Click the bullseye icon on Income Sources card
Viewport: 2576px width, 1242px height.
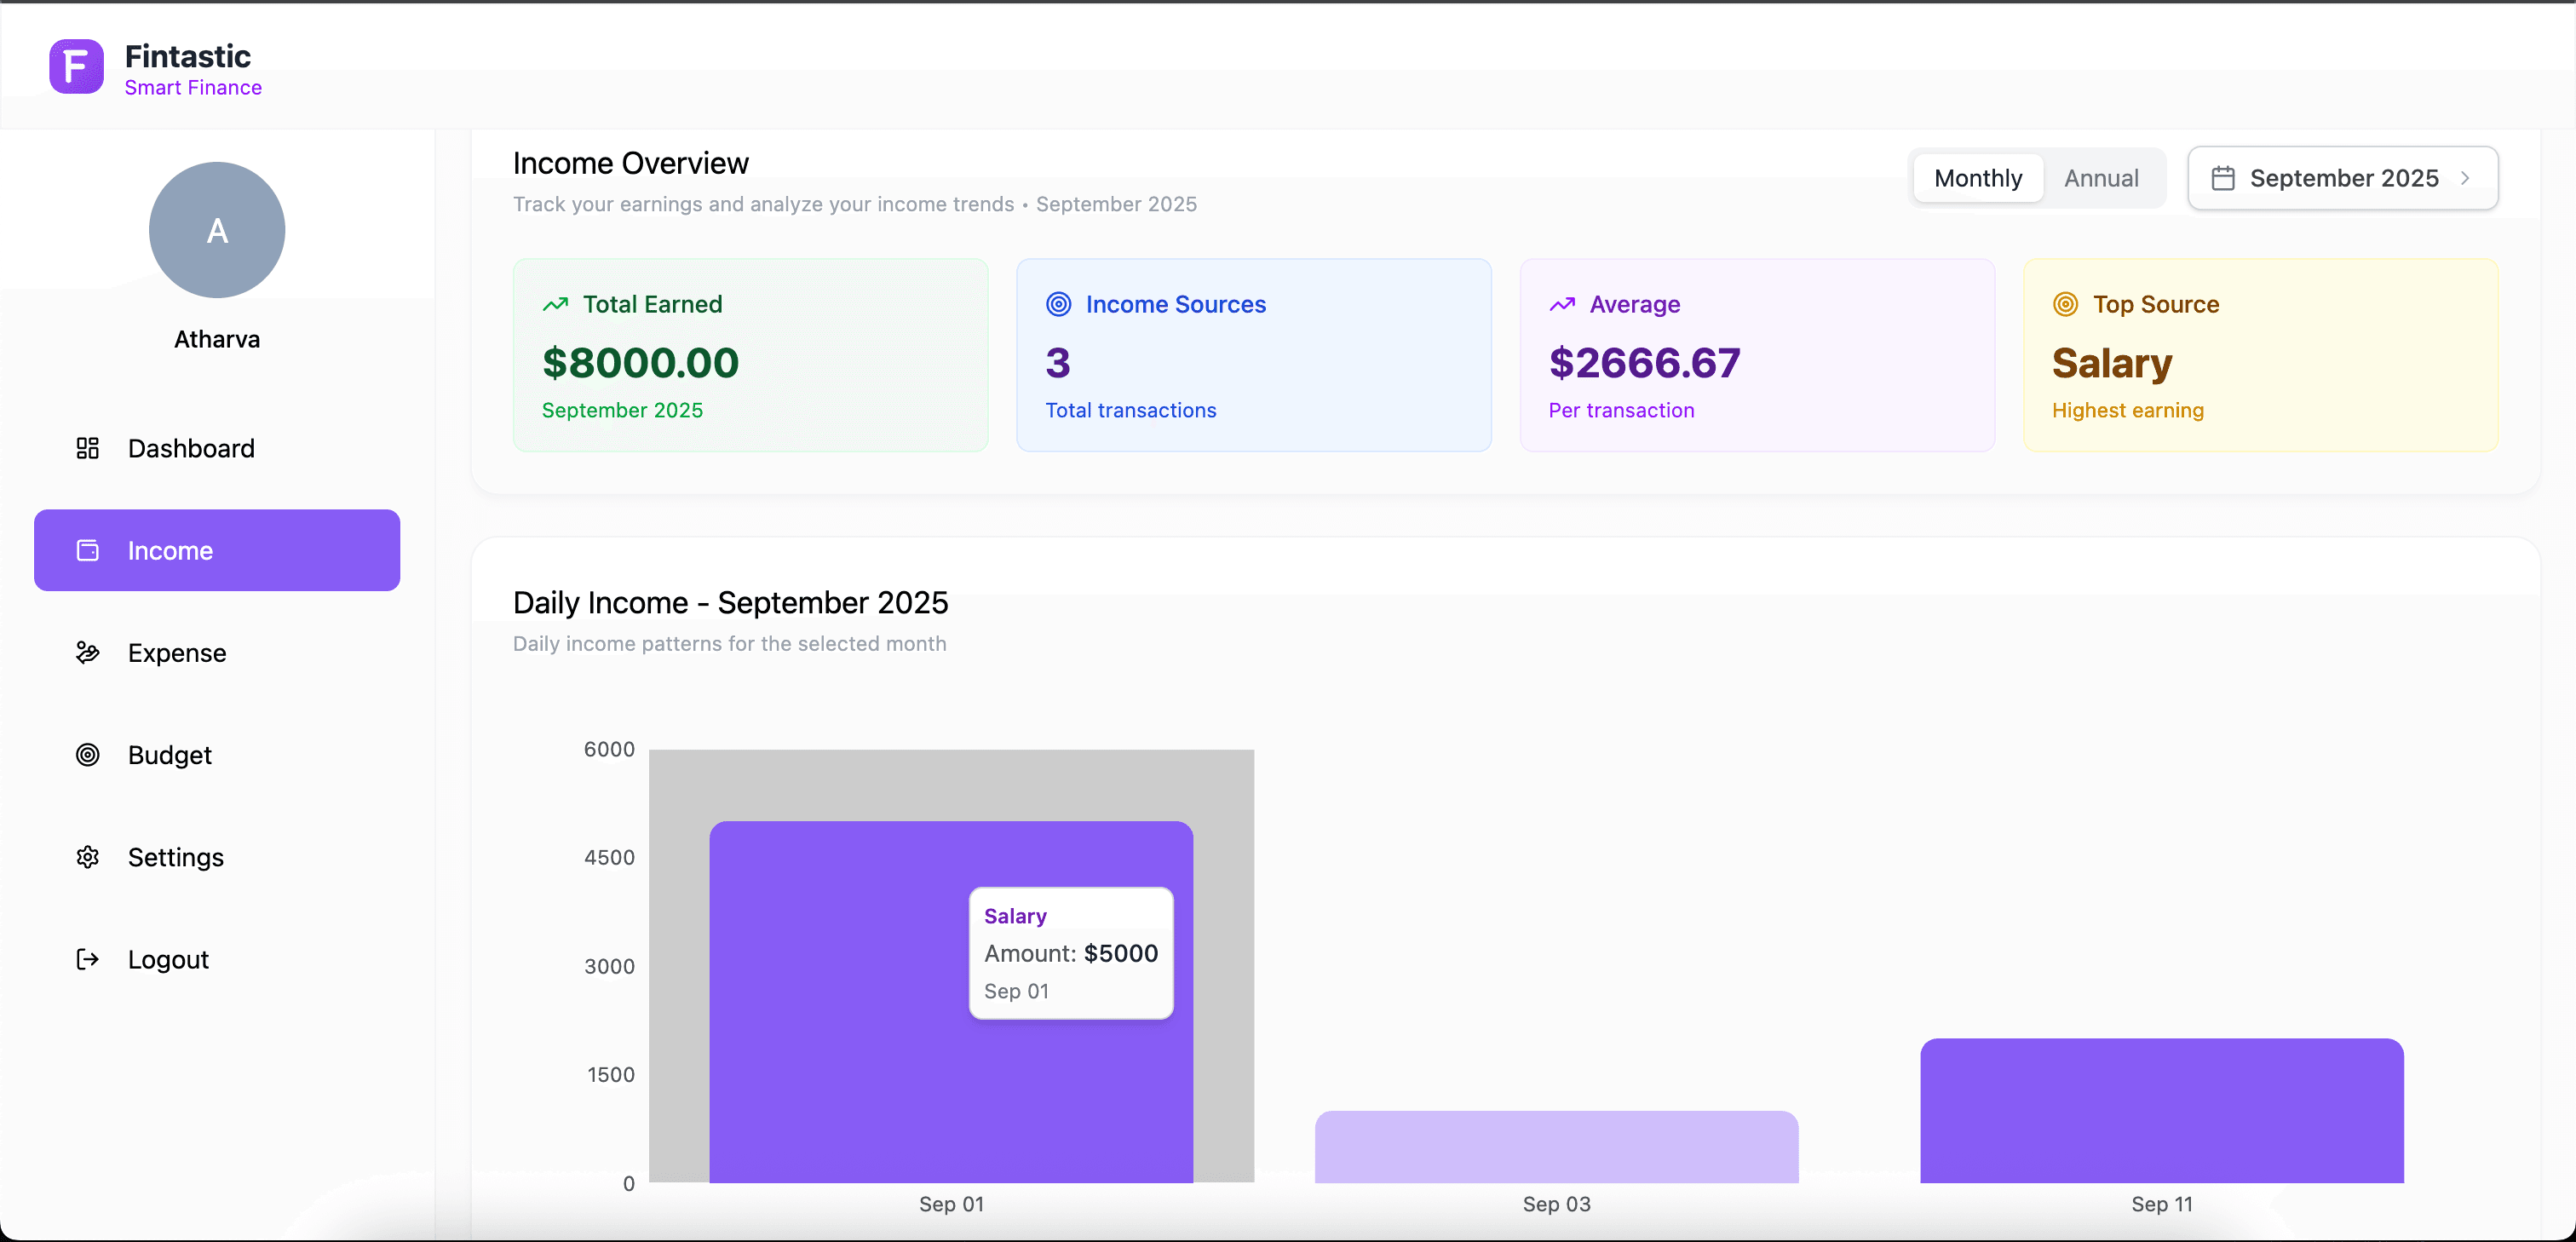click(x=1060, y=304)
